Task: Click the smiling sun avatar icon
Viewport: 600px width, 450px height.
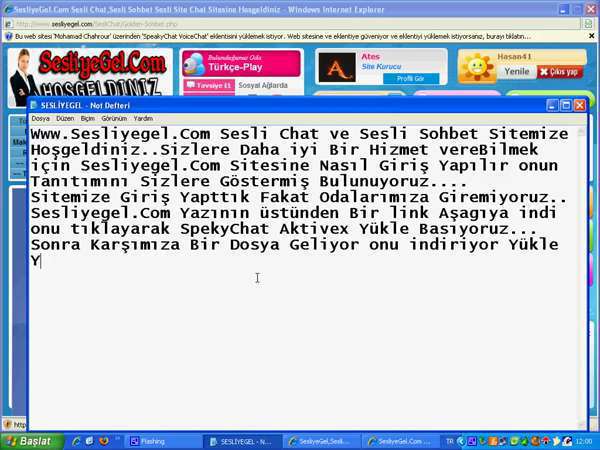Action: pos(477,67)
